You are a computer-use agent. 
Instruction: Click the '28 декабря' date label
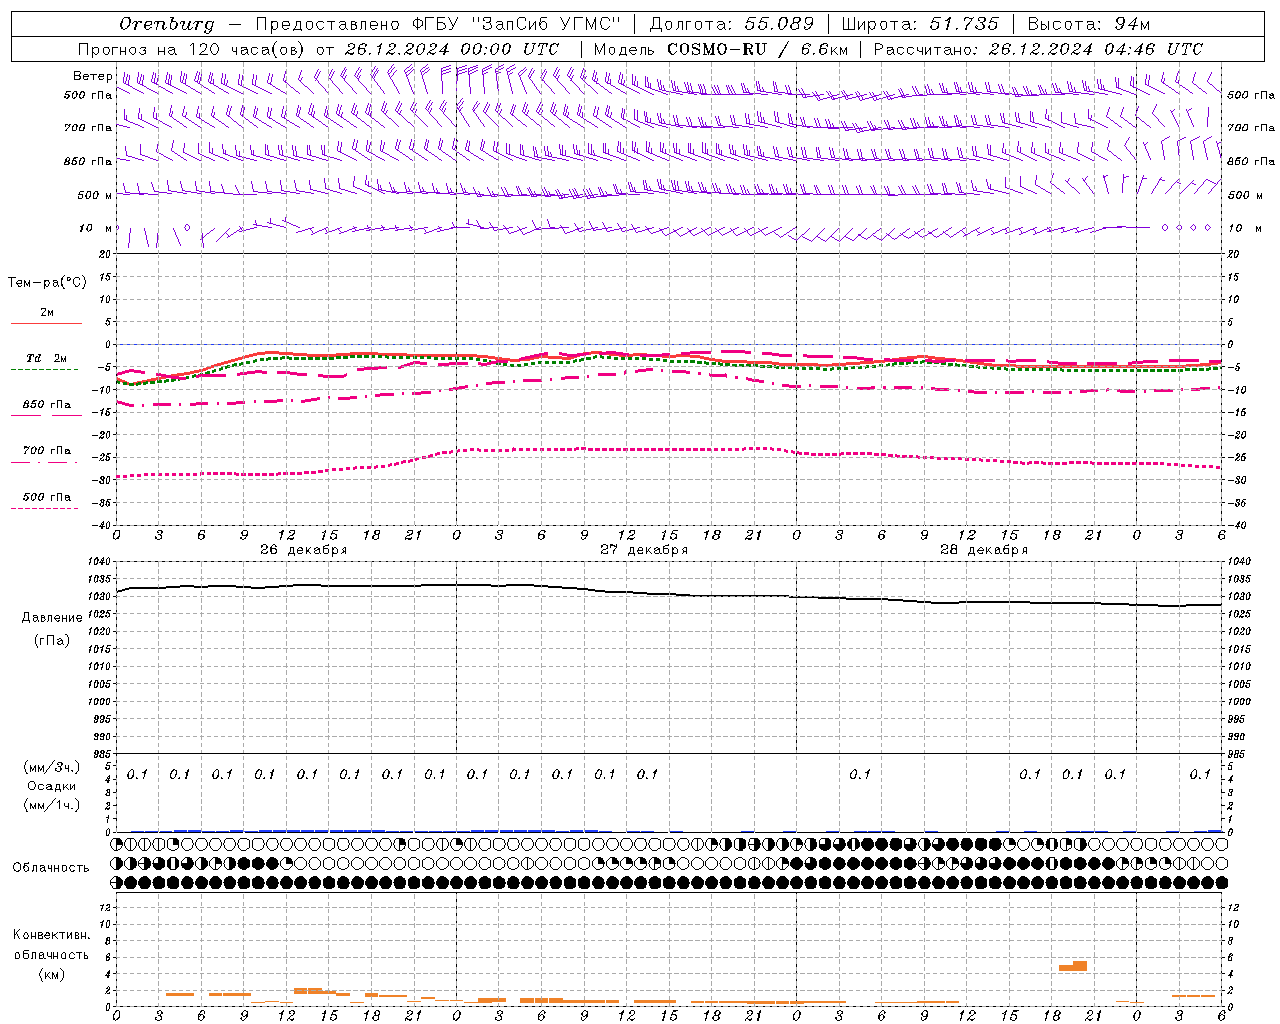(x=984, y=550)
